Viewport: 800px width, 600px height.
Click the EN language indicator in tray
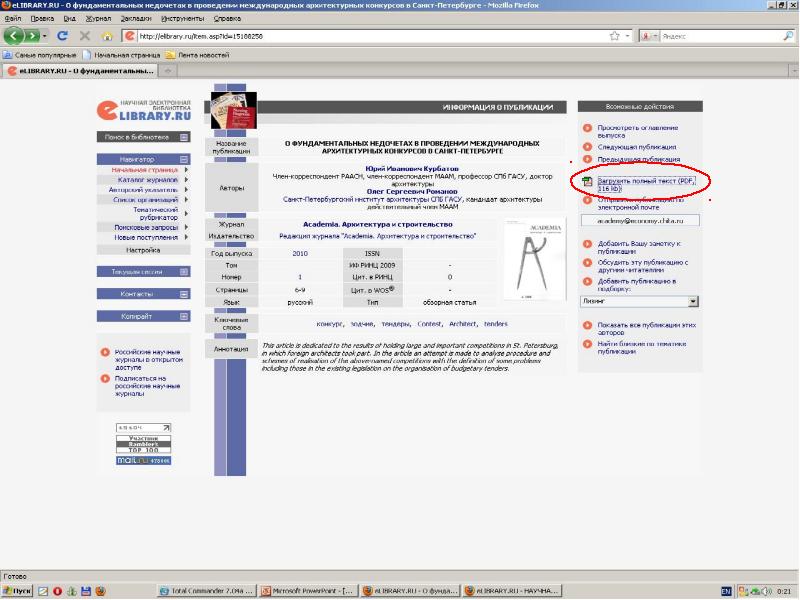pyautogui.click(x=726, y=591)
